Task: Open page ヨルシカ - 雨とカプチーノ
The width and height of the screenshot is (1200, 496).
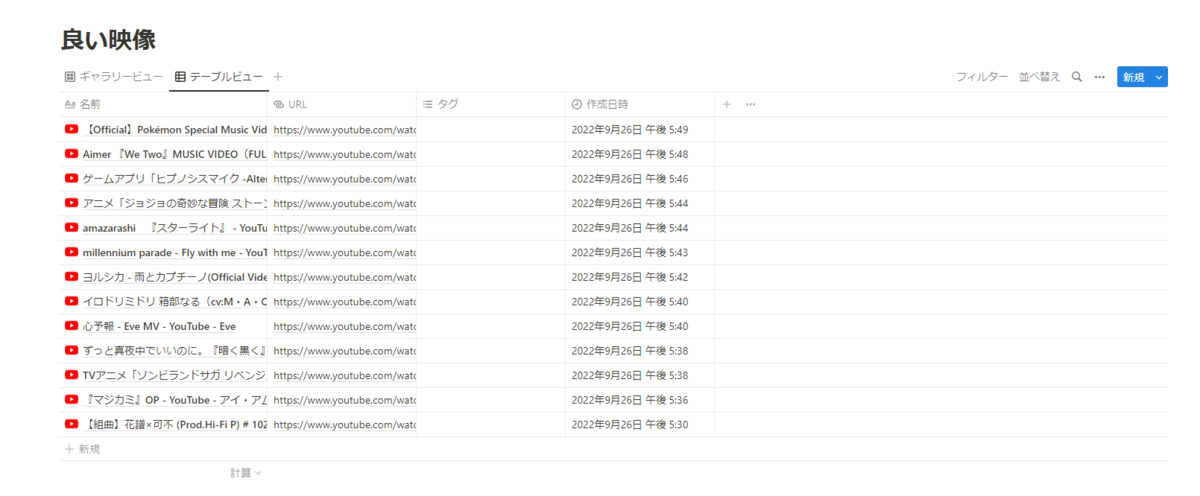Action: 175,277
